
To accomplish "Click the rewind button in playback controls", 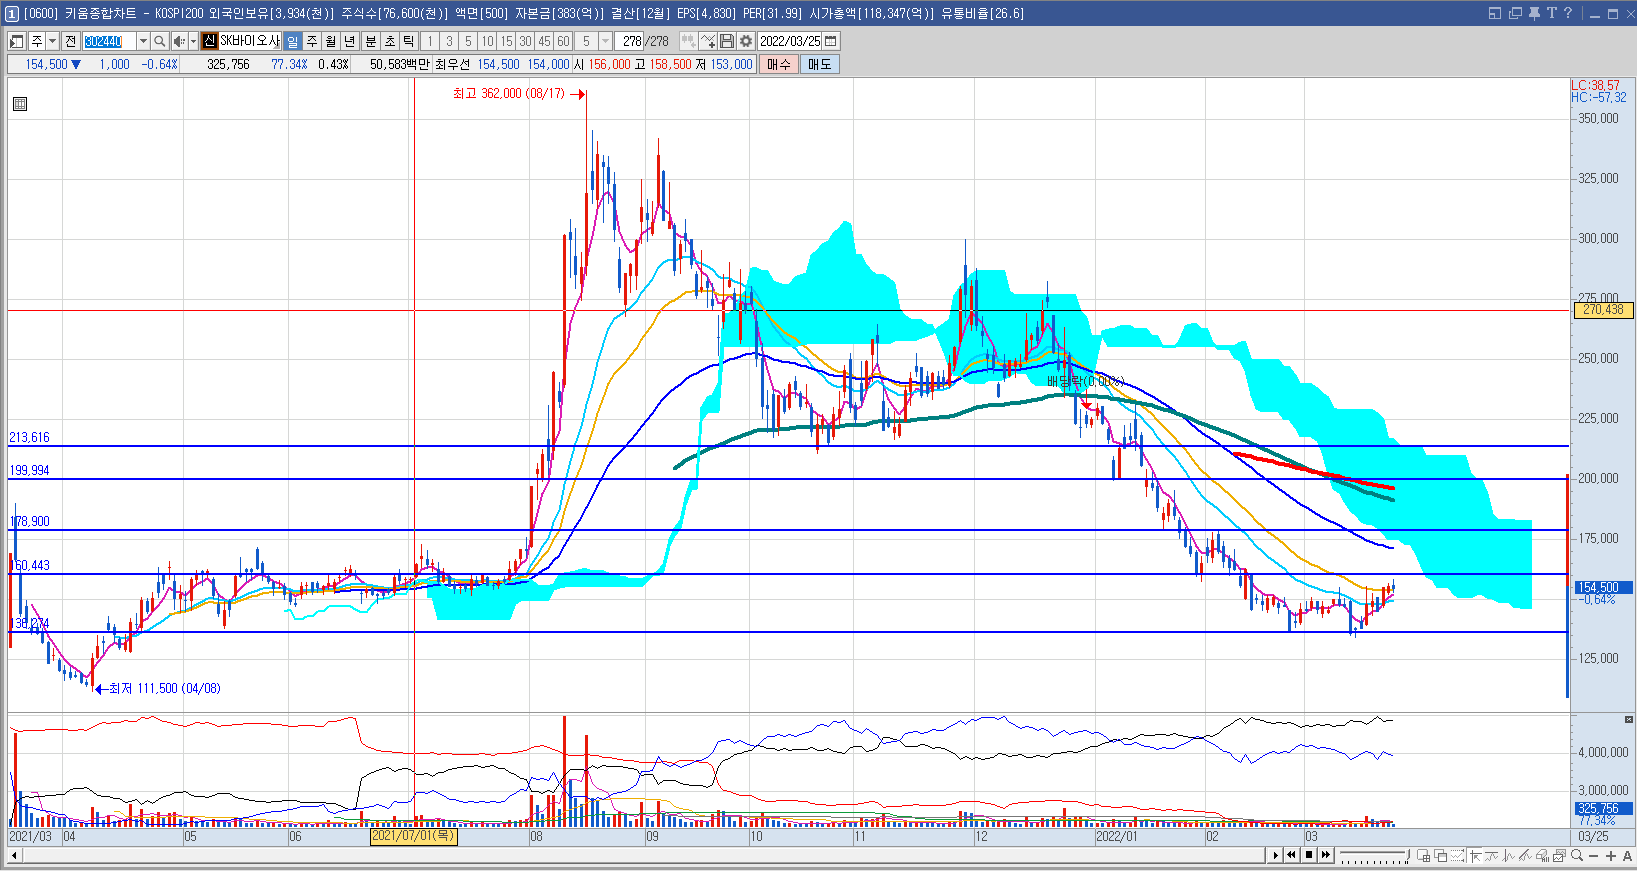I will pos(1291,855).
